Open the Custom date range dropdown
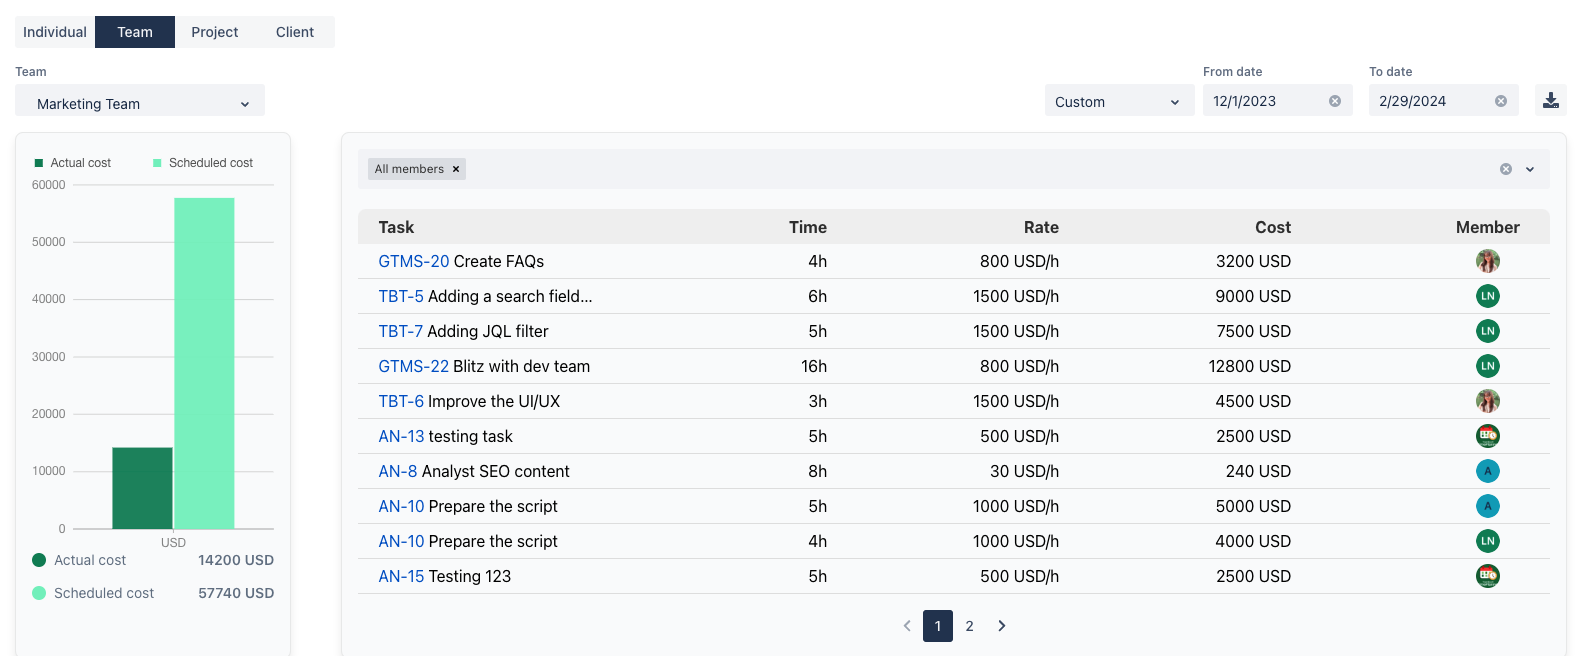Screen dimensions: 1586x656 click(1118, 102)
